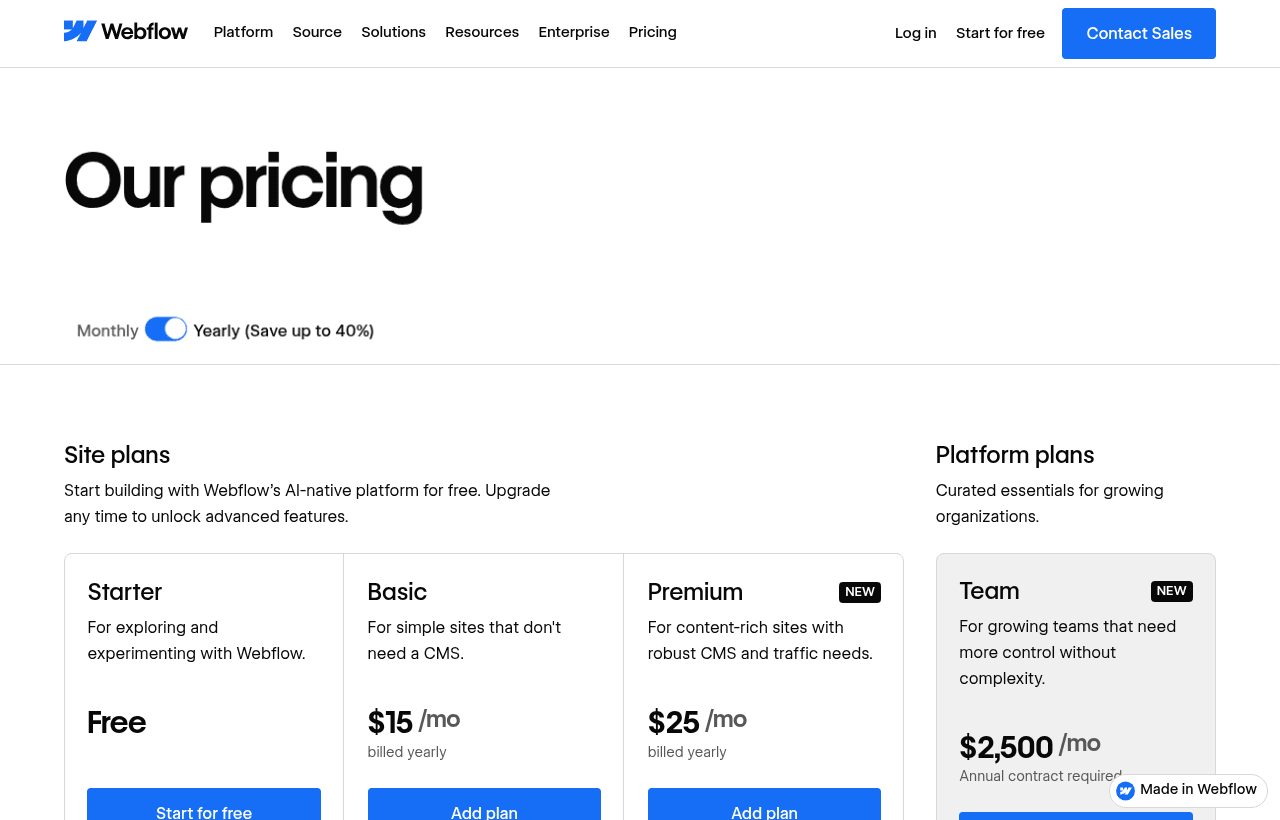
Task: Click Annual contract required text
Action: 1040,776
